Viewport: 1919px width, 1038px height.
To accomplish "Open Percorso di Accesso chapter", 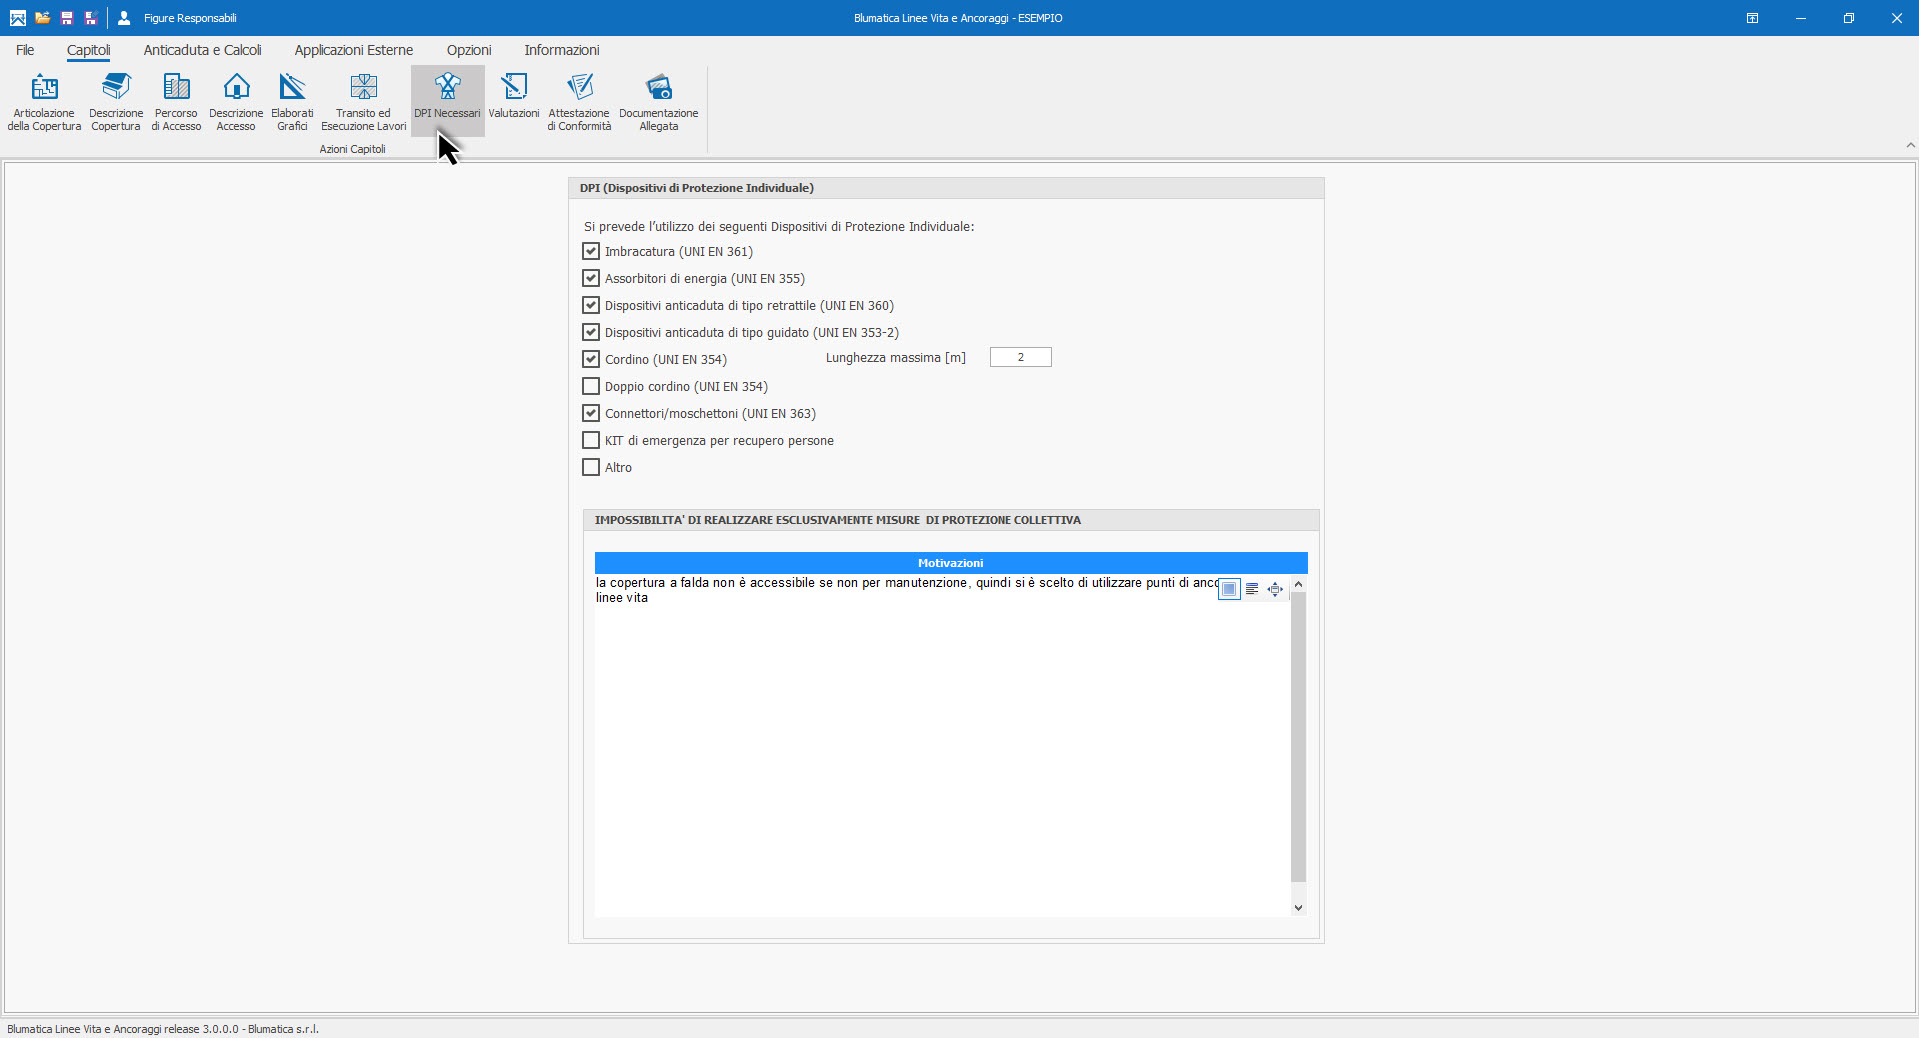I will [x=176, y=102].
